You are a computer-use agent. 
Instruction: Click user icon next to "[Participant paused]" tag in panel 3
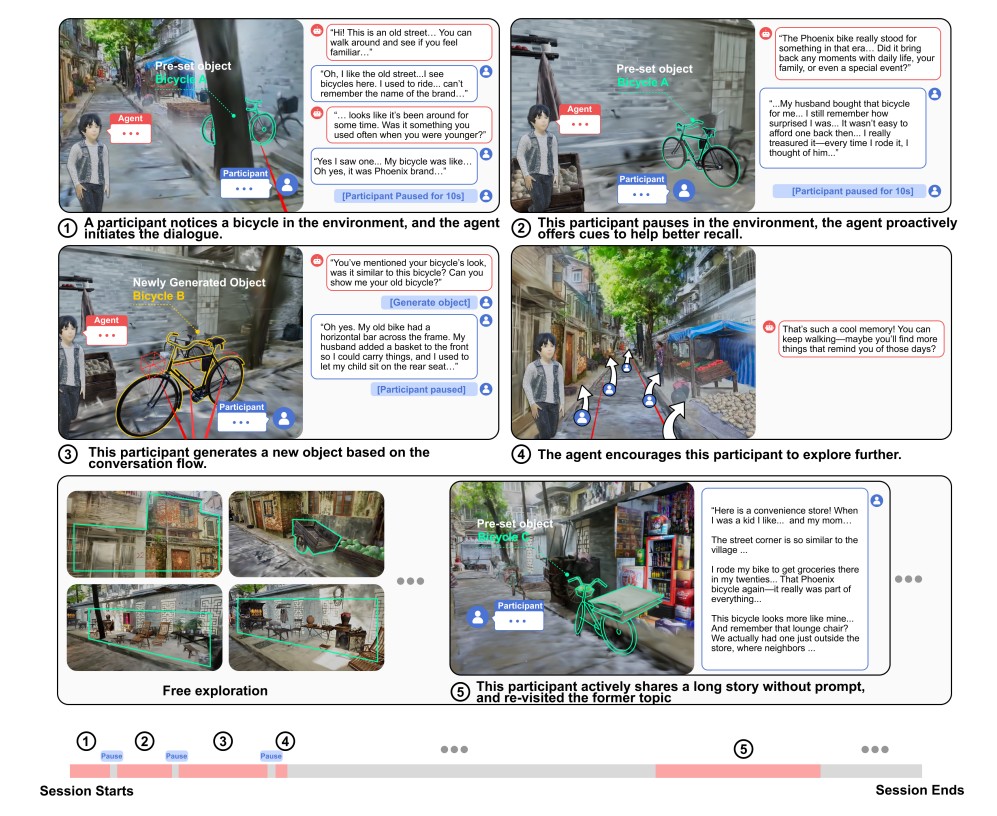(486, 389)
